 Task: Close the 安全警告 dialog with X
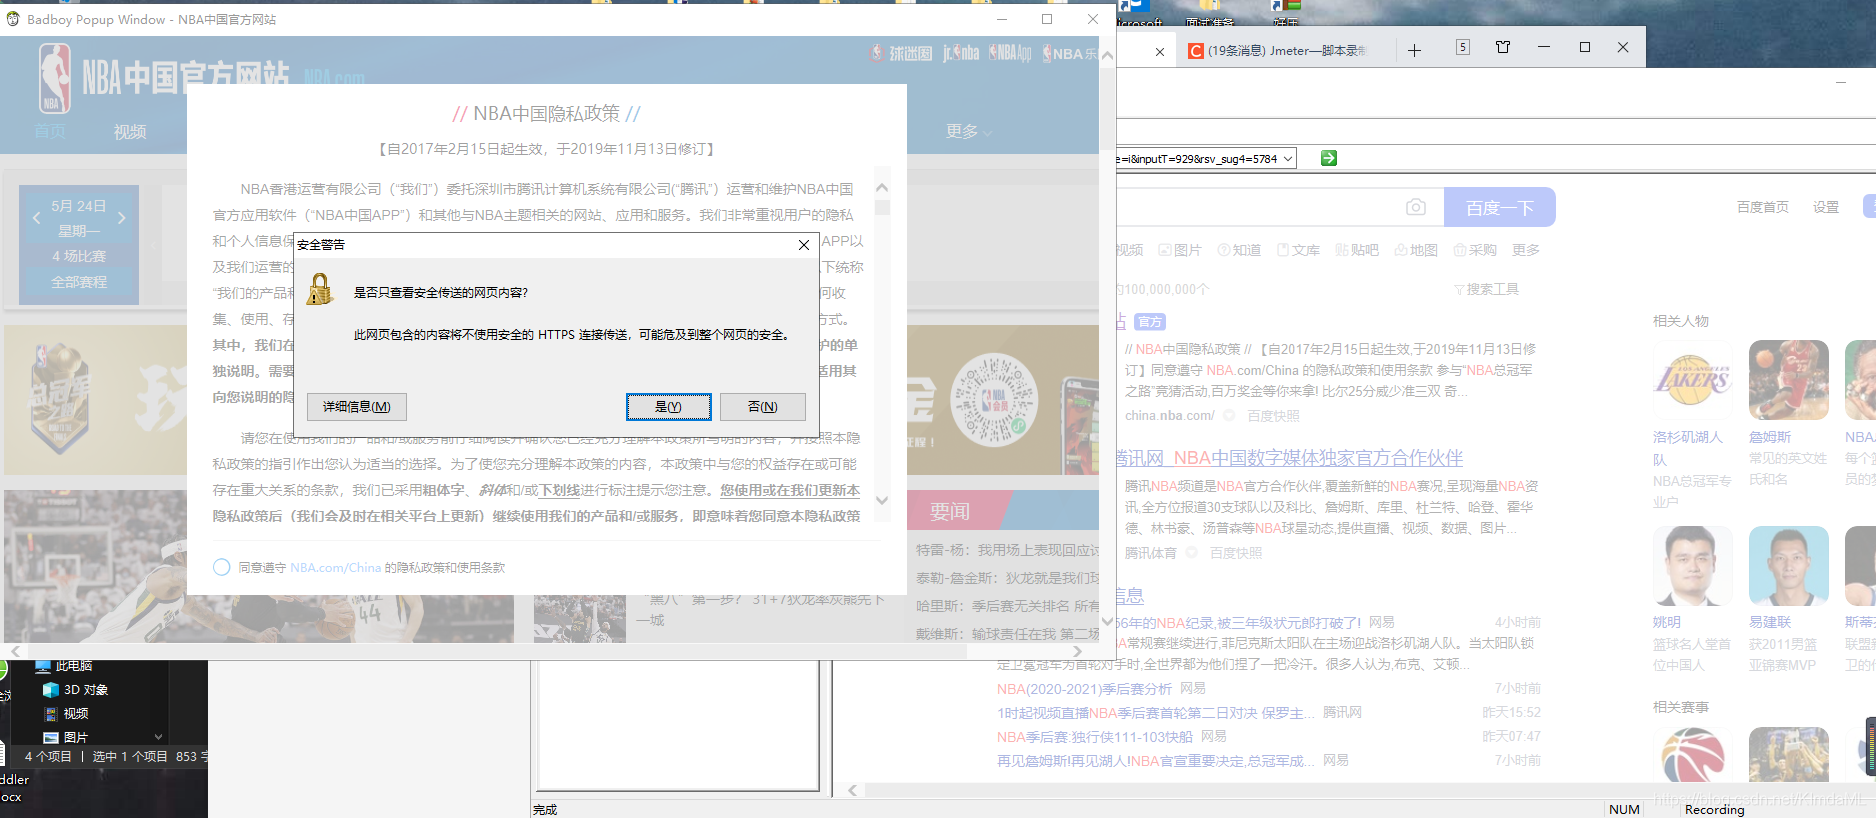pos(804,245)
